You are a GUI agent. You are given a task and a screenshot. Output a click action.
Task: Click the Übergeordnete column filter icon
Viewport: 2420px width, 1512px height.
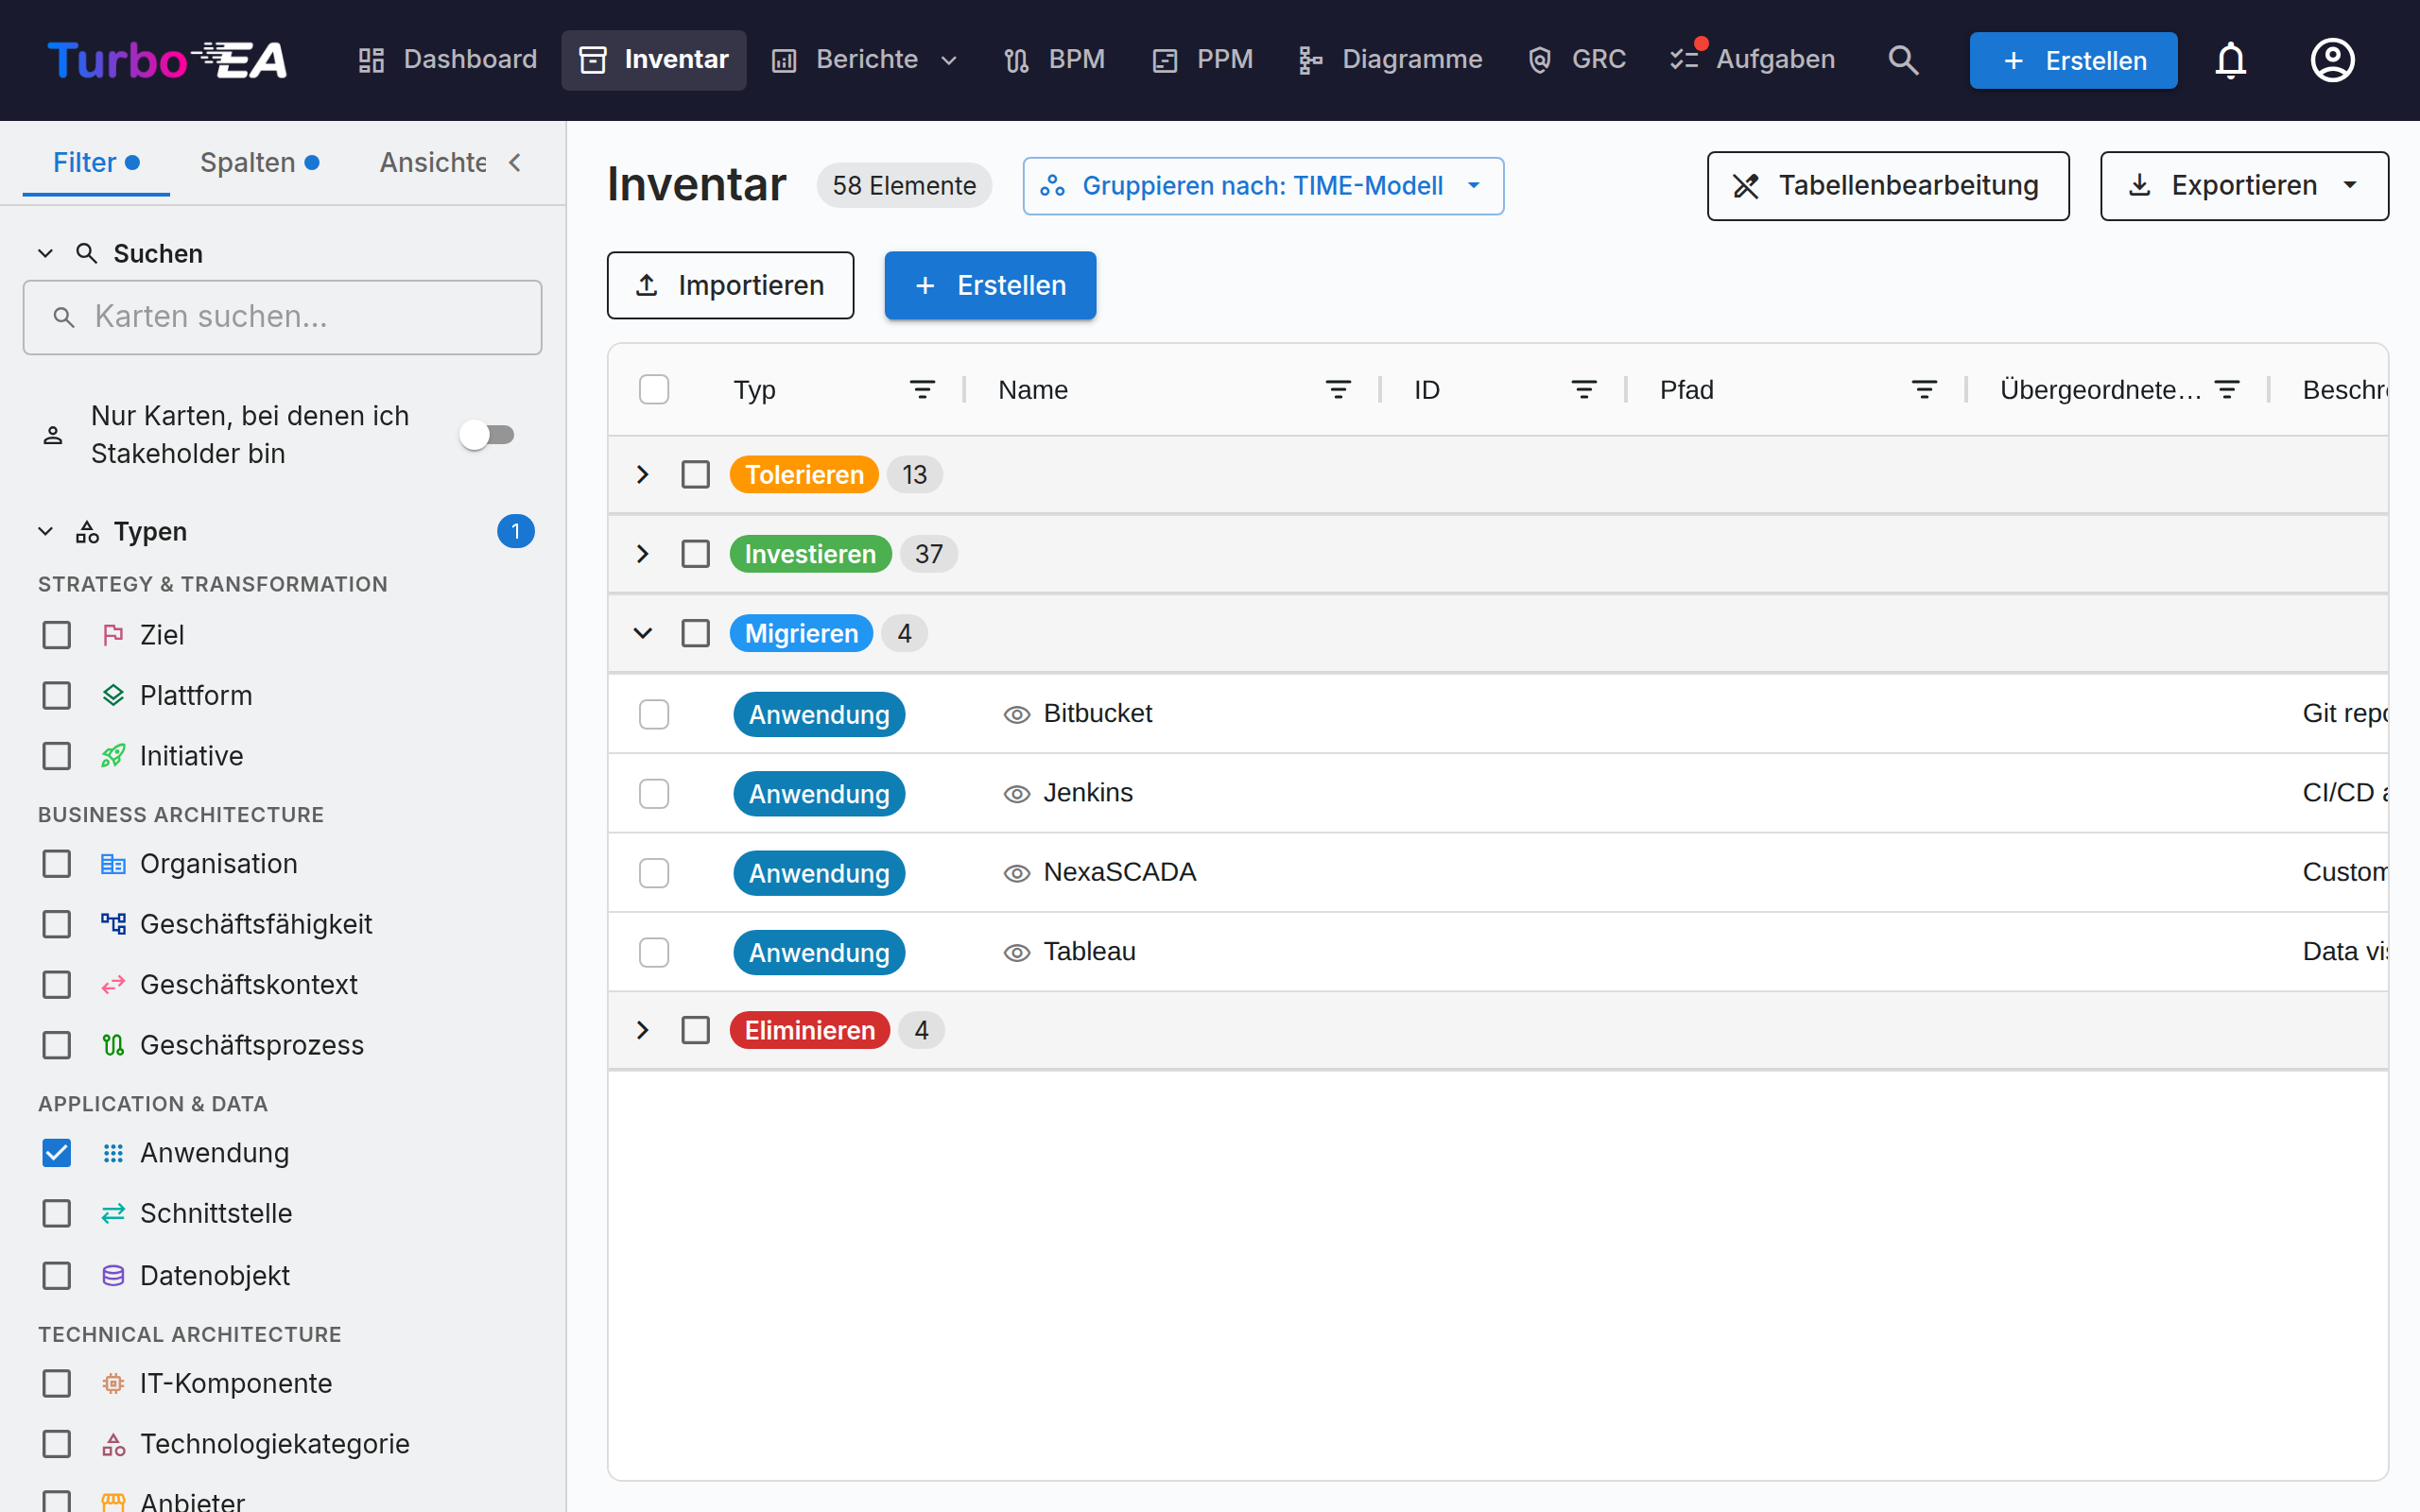point(2227,390)
